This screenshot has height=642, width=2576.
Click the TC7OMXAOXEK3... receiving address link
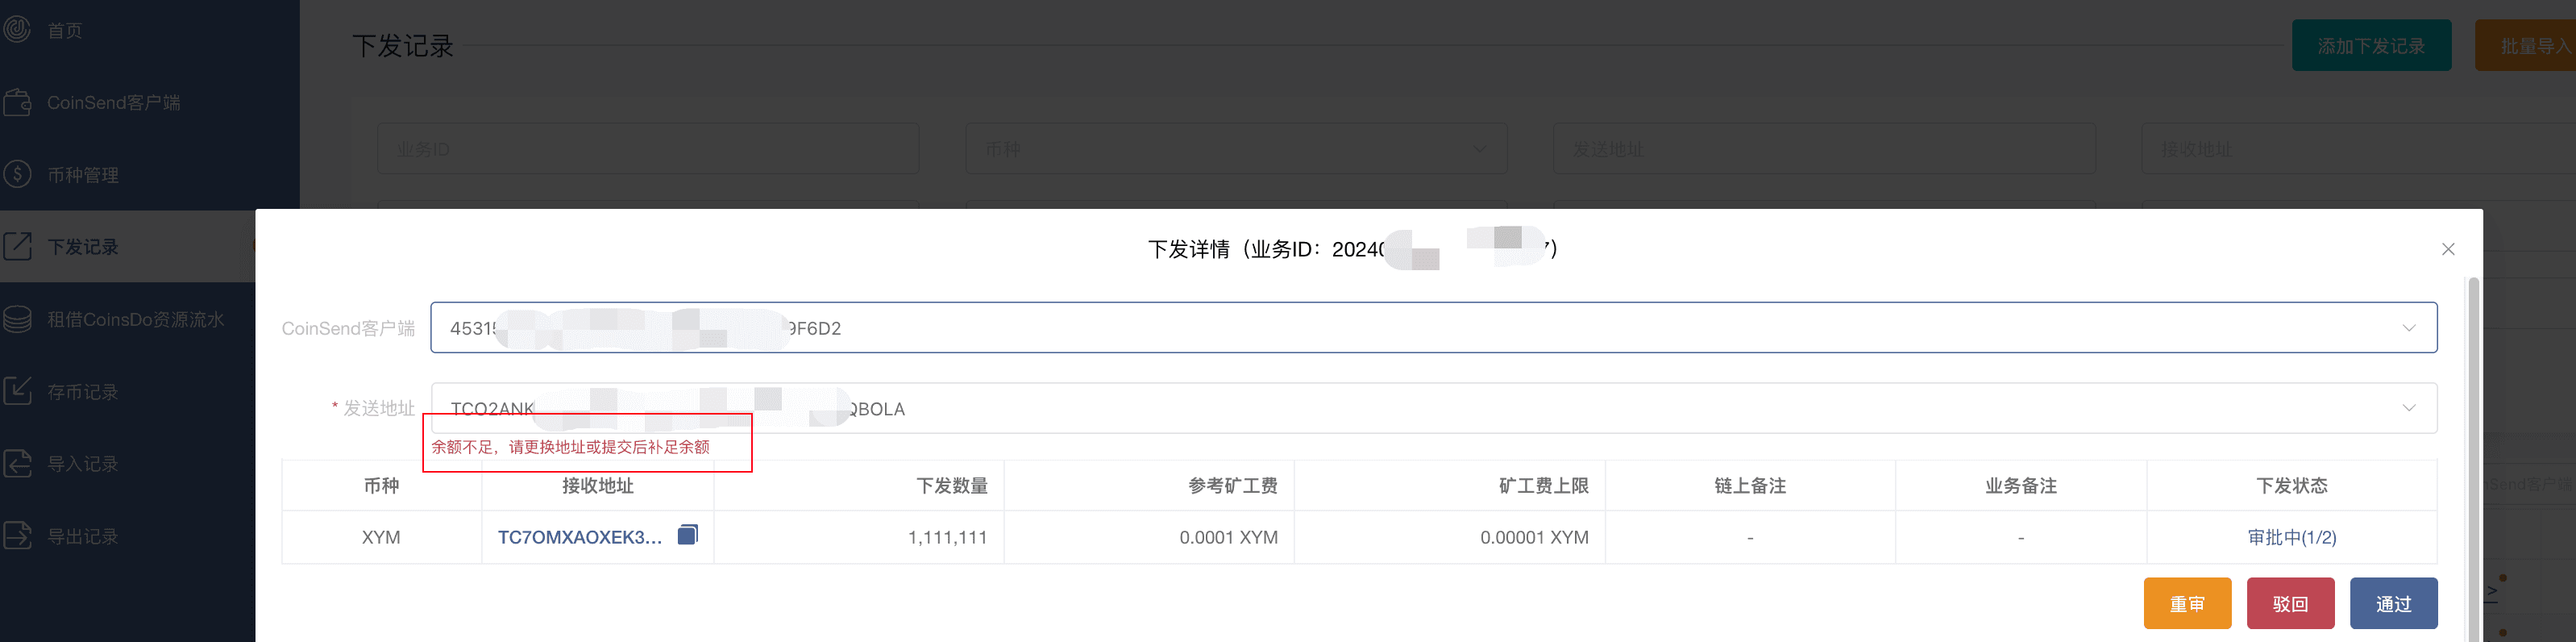pyautogui.click(x=579, y=538)
